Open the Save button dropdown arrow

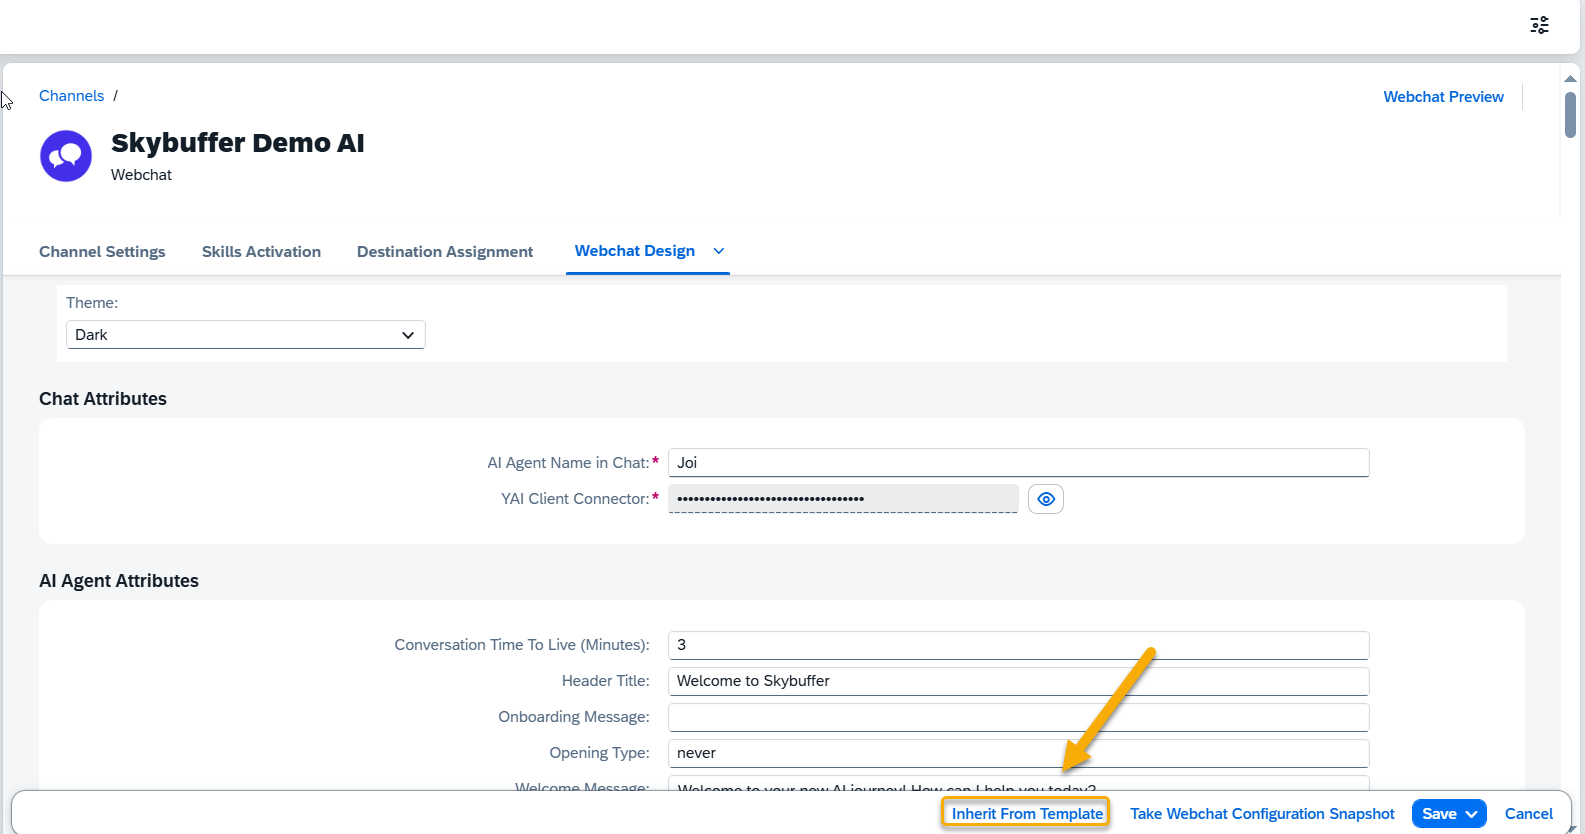pyautogui.click(x=1472, y=814)
